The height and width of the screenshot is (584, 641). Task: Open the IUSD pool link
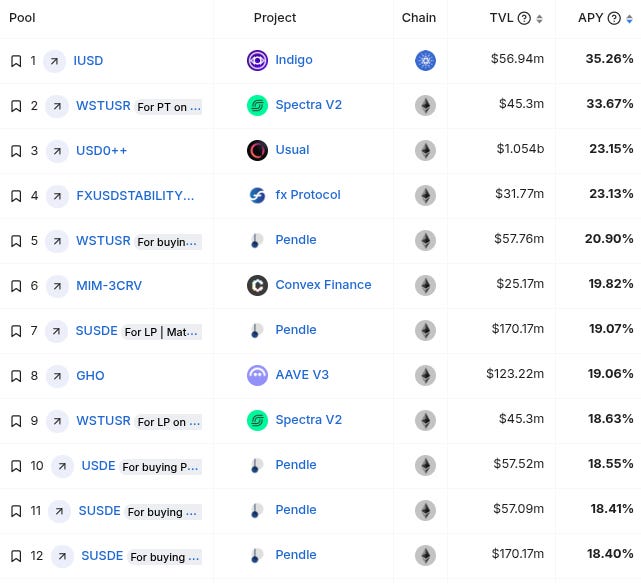point(88,61)
